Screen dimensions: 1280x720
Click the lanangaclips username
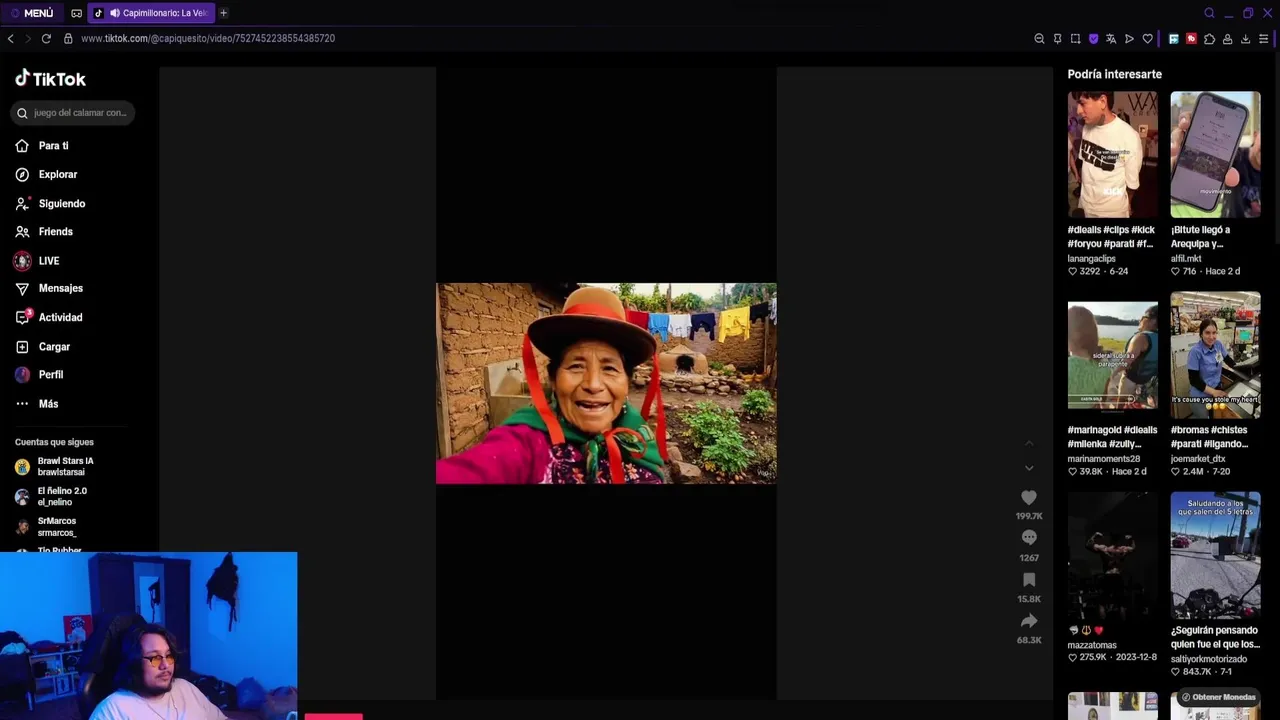[1091, 259]
